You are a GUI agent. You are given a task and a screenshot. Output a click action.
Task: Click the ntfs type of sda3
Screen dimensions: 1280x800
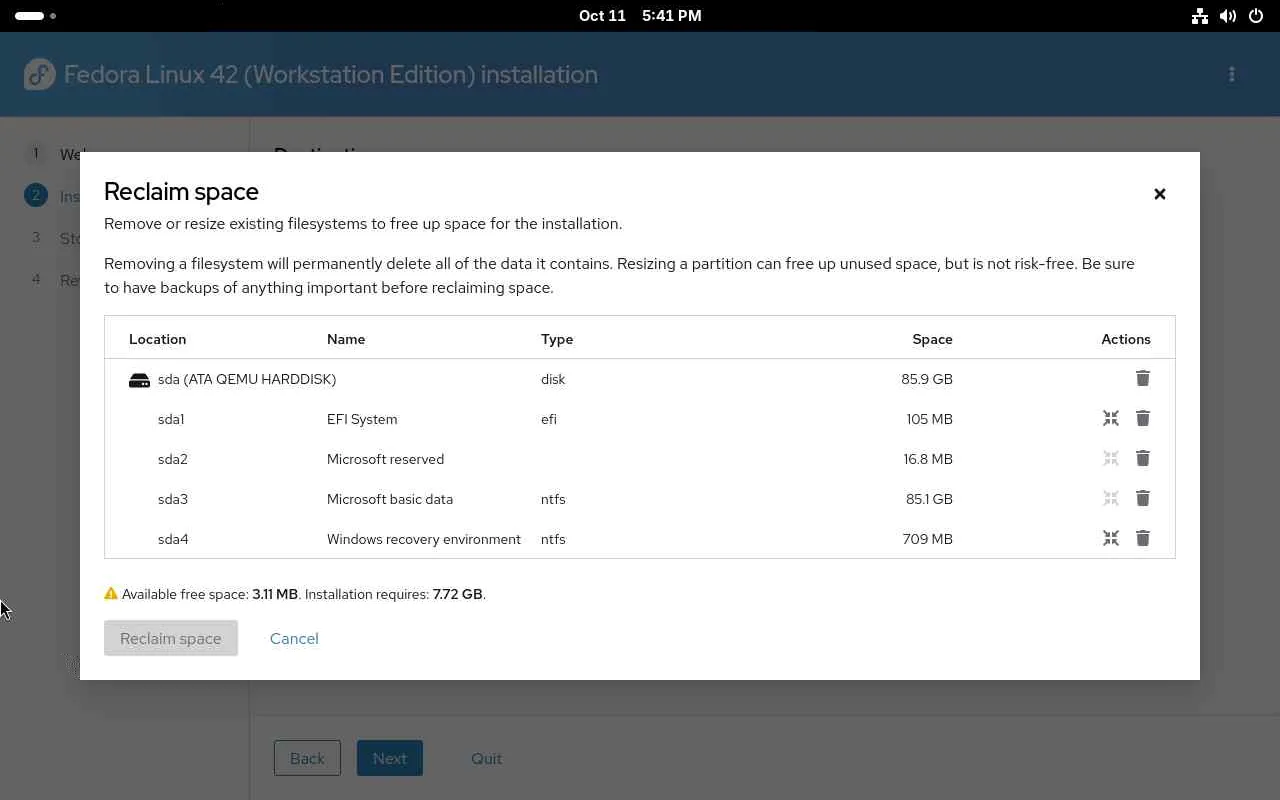(x=553, y=499)
